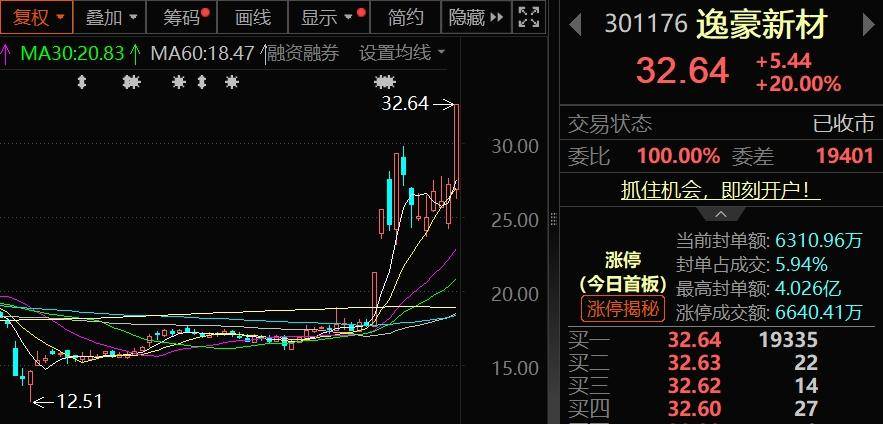
Task: Click the first event marker above chart
Action: point(82,83)
